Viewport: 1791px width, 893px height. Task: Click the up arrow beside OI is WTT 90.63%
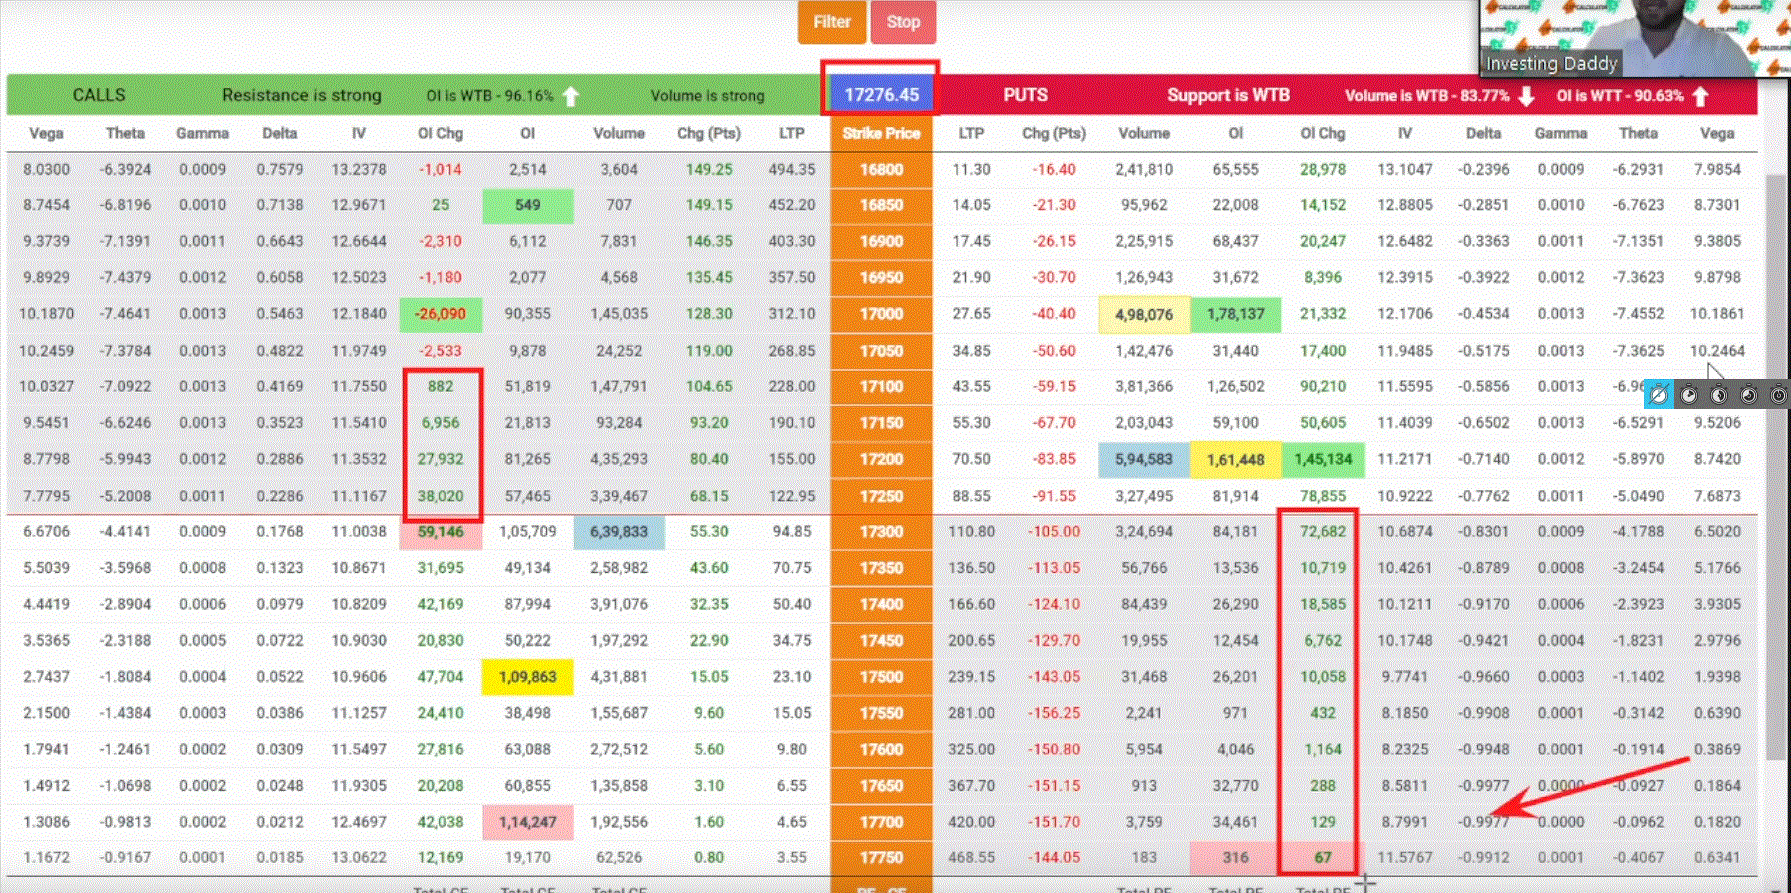[x=1700, y=96]
